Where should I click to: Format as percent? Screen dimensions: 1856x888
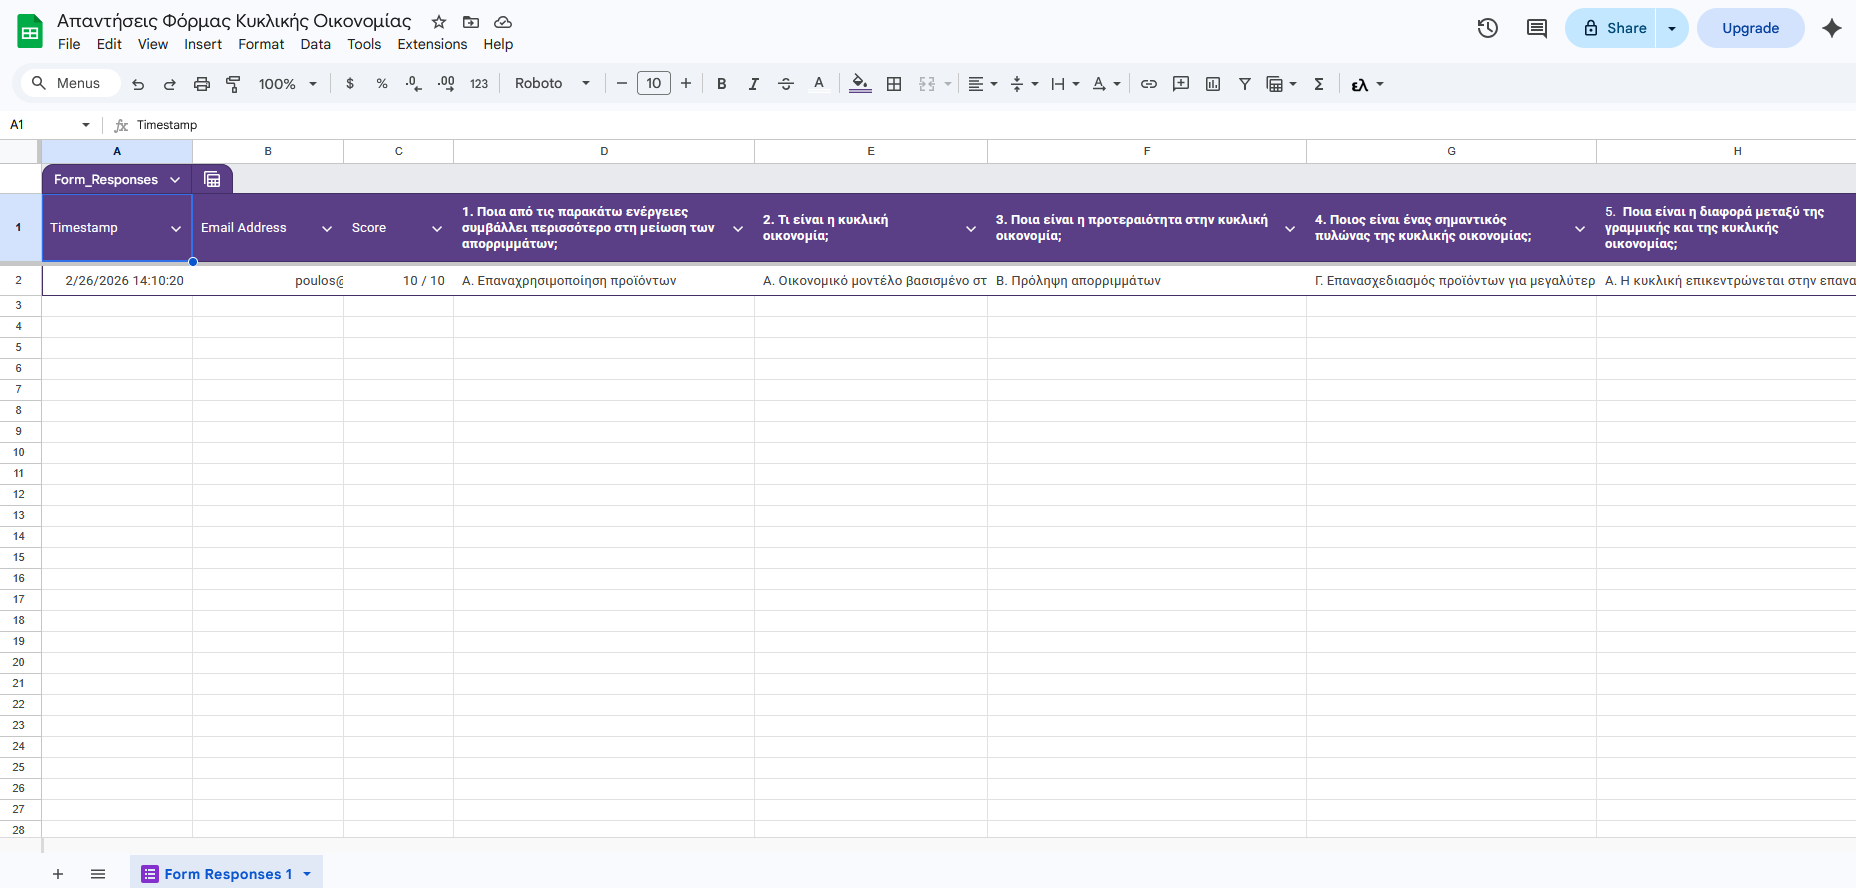pos(382,84)
